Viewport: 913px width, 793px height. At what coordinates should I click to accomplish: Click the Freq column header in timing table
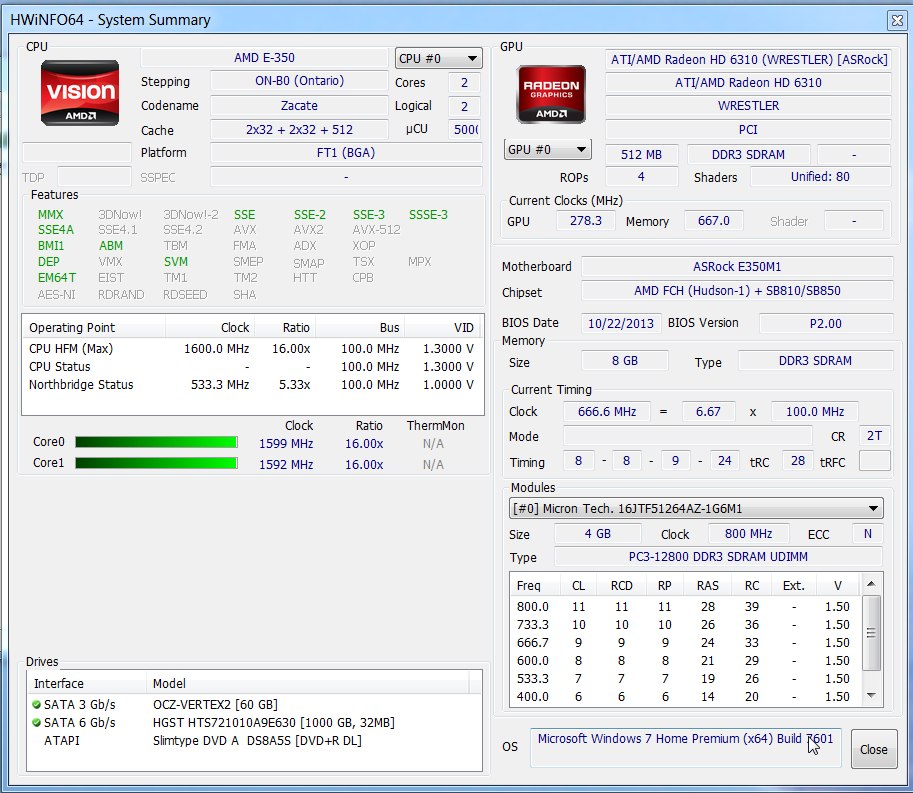(x=535, y=586)
